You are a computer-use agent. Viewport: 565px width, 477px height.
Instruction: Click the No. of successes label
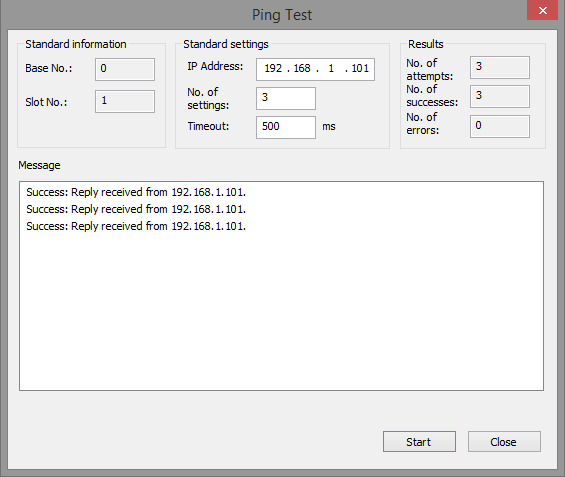click(432, 96)
